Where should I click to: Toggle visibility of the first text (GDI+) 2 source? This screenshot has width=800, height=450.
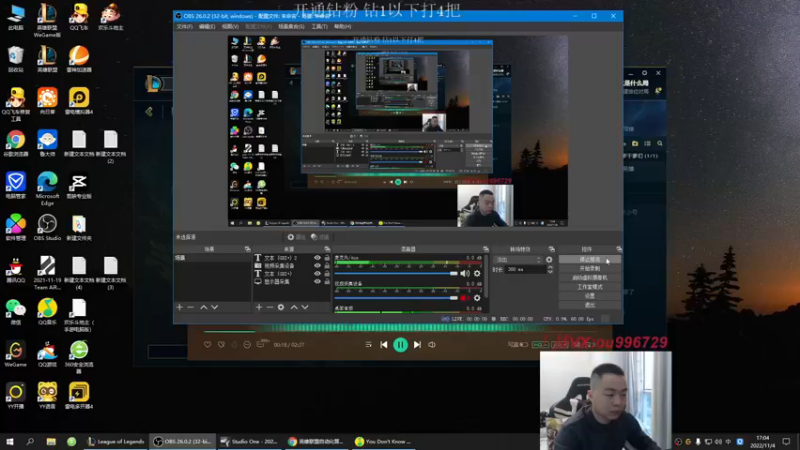(x=317, y=258)
